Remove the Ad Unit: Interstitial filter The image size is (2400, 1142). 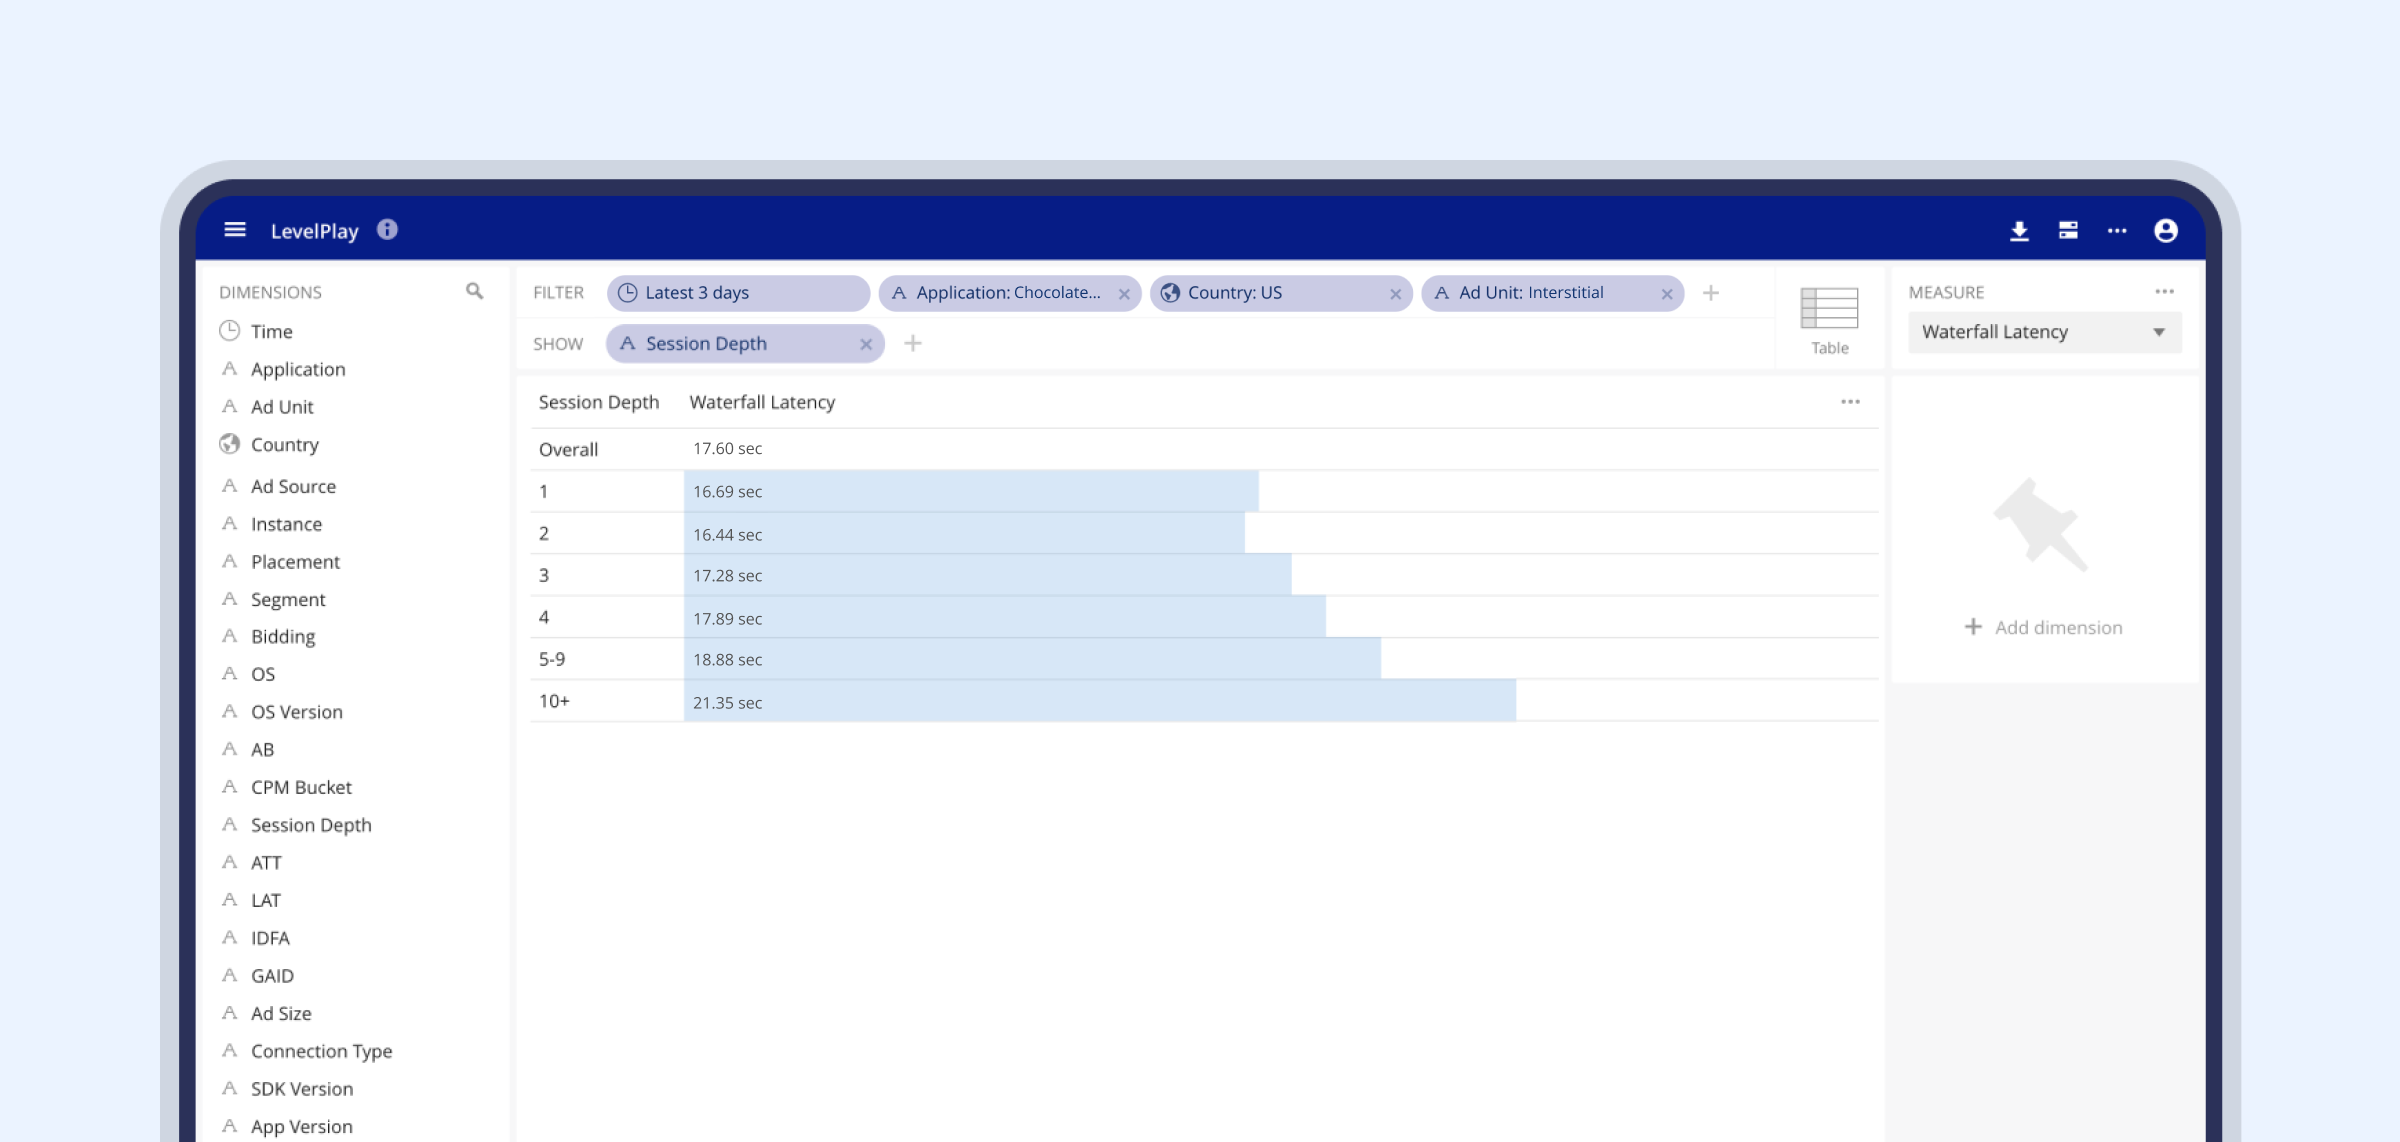click(1667, 294)
